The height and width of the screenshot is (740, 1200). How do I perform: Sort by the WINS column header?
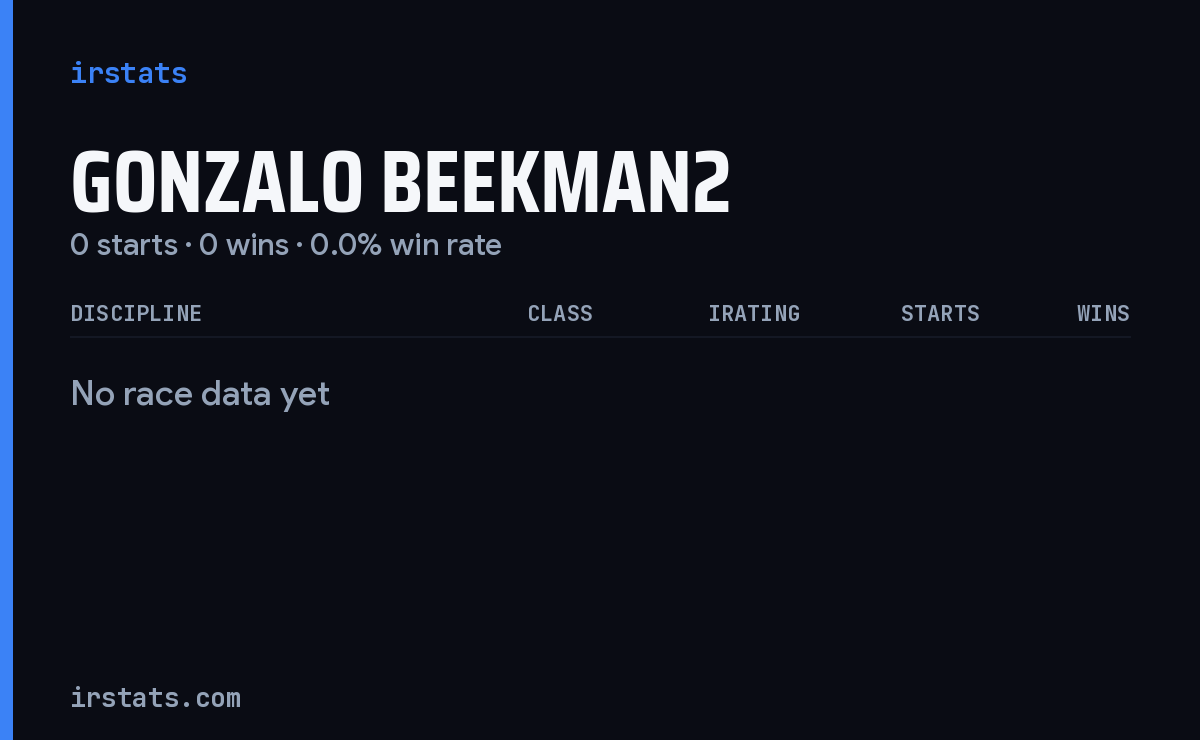(x=1103, y=313)
